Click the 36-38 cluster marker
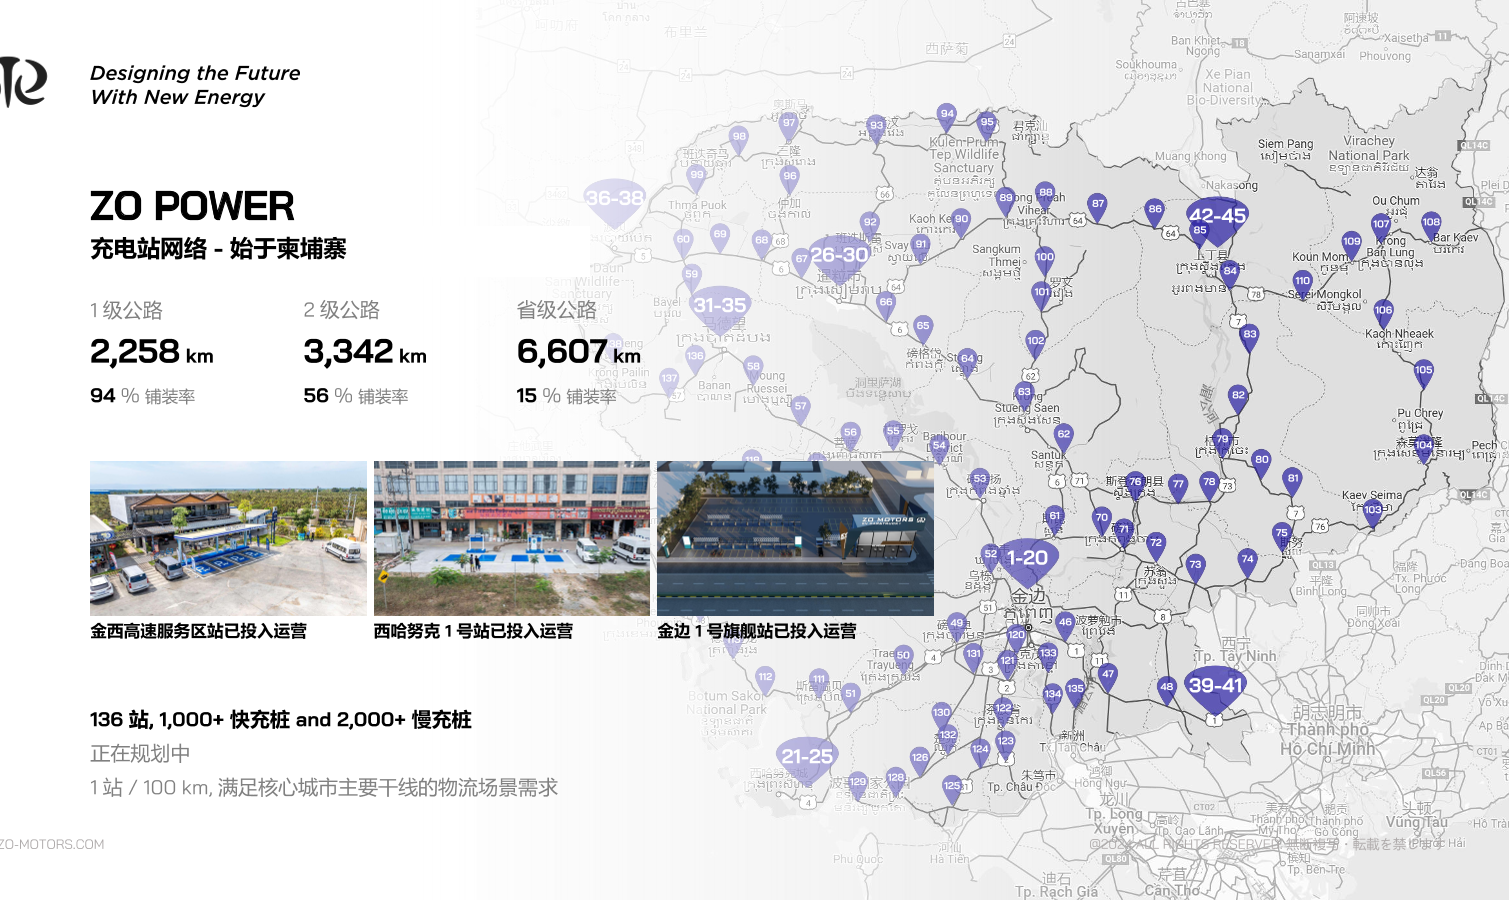Image resolution: width=1509 pixels, height=900 pixels. [615, 203]
